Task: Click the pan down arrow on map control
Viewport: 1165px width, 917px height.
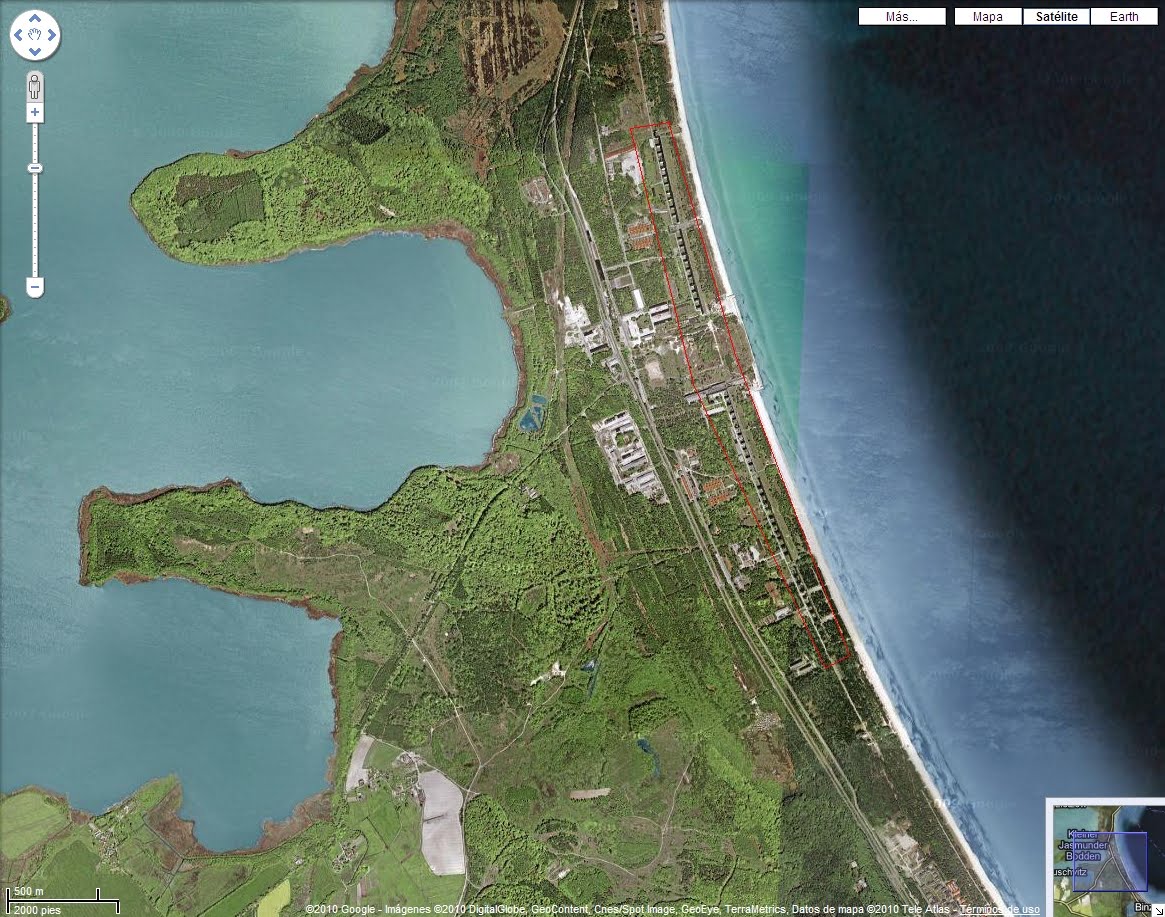Action: [35, 52]
